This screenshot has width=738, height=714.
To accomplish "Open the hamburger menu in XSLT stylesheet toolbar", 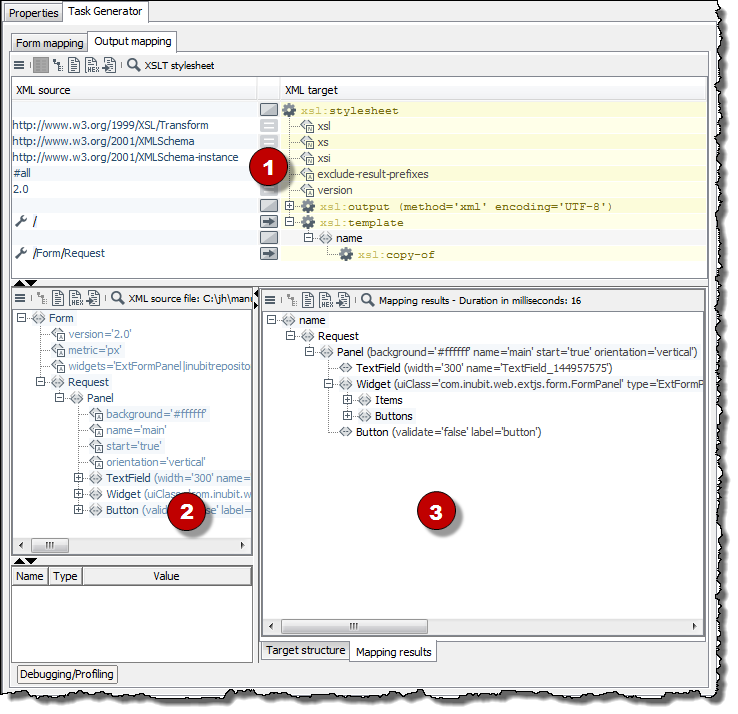I will click(19, 65).
